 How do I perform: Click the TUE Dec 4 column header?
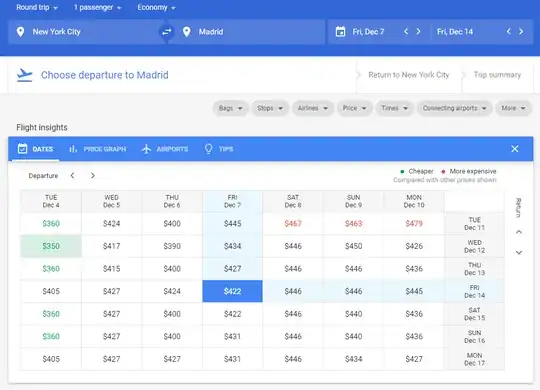[x=51, y=201]
